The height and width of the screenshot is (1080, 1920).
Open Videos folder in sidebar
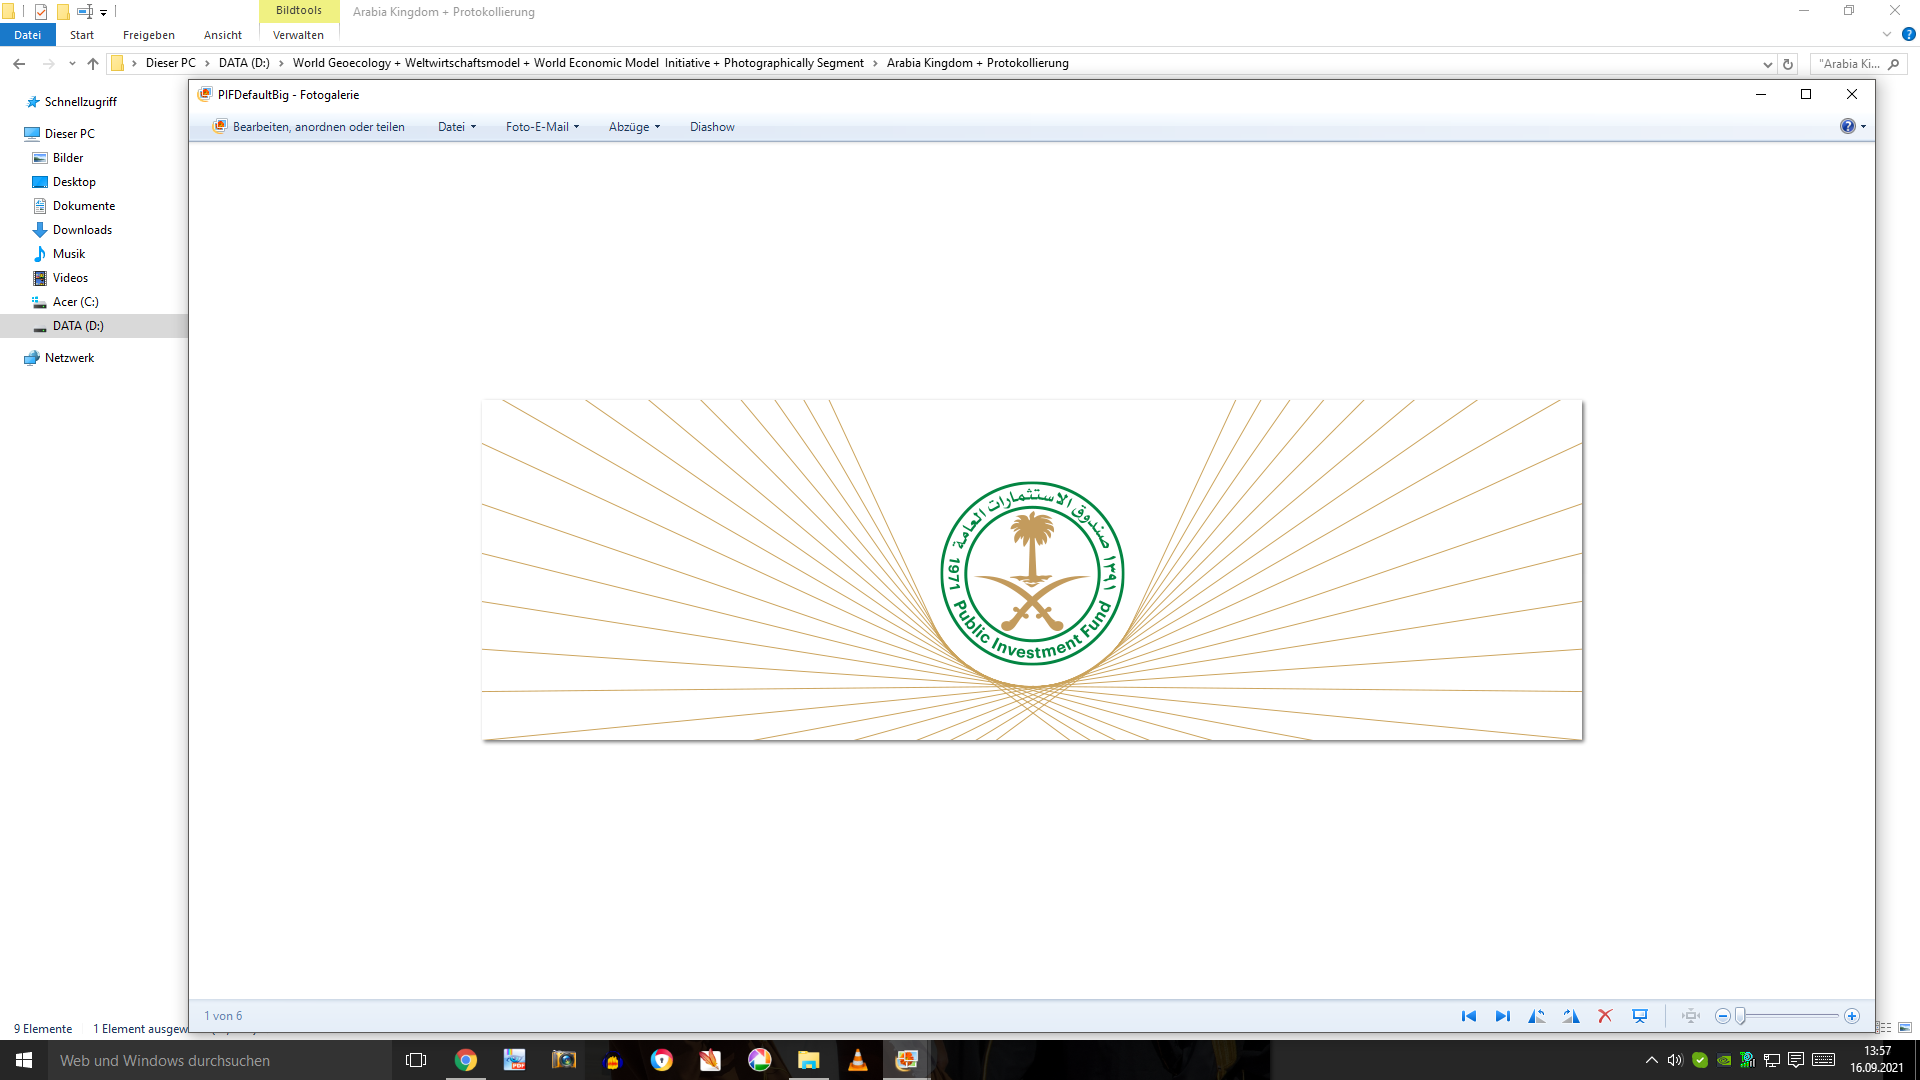coord(70,278)
